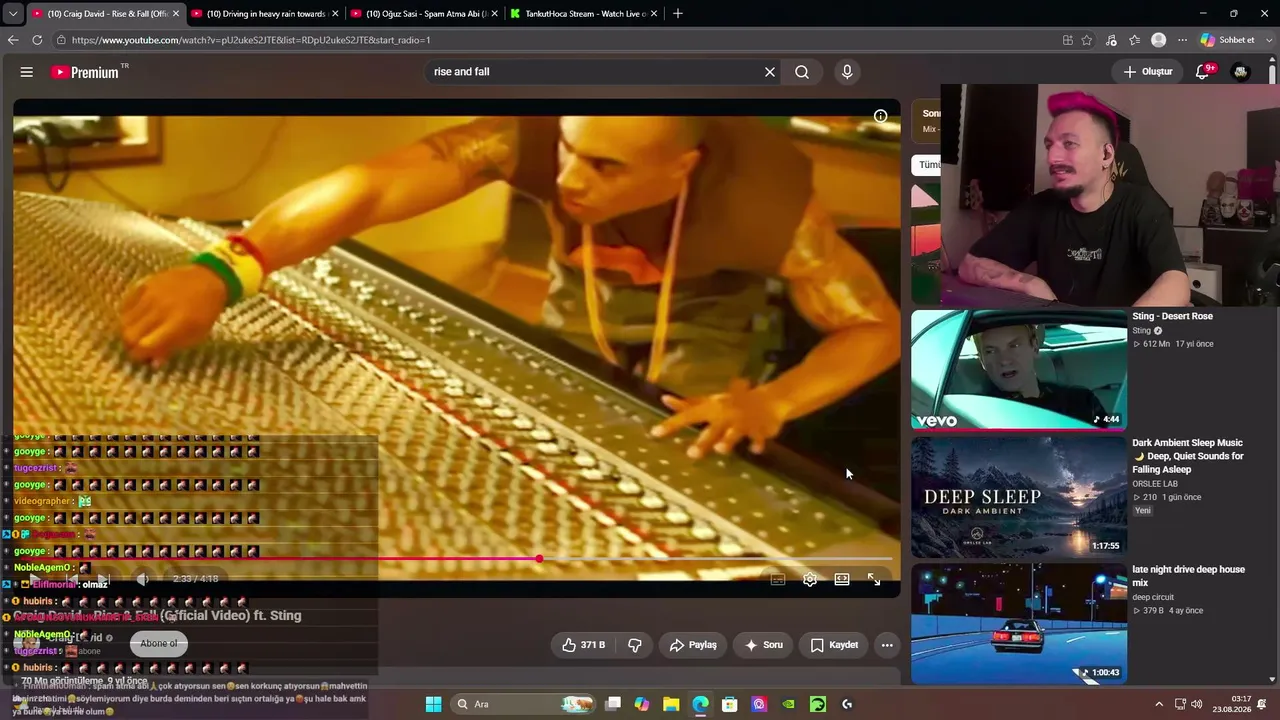The width and height of the screenshot is (1280, 720).
Task: Show hidden system tray icons
Action: point(1159,704)
